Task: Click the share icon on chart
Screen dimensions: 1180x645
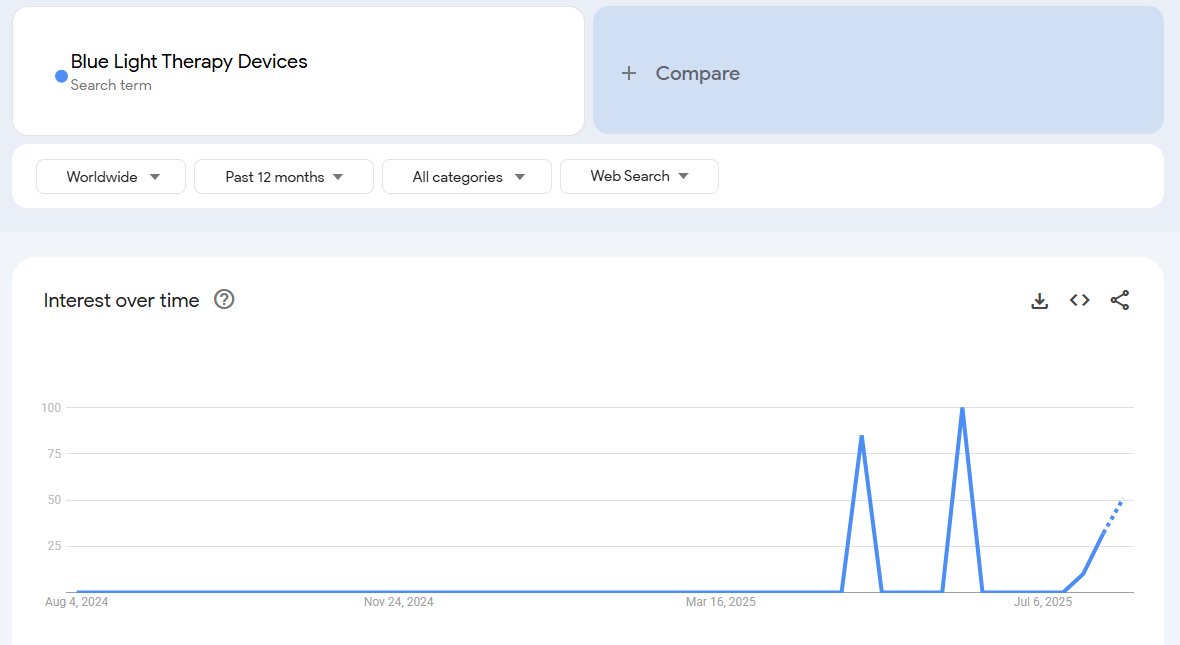Action: pyautogui.click(x=1120, y=300)
